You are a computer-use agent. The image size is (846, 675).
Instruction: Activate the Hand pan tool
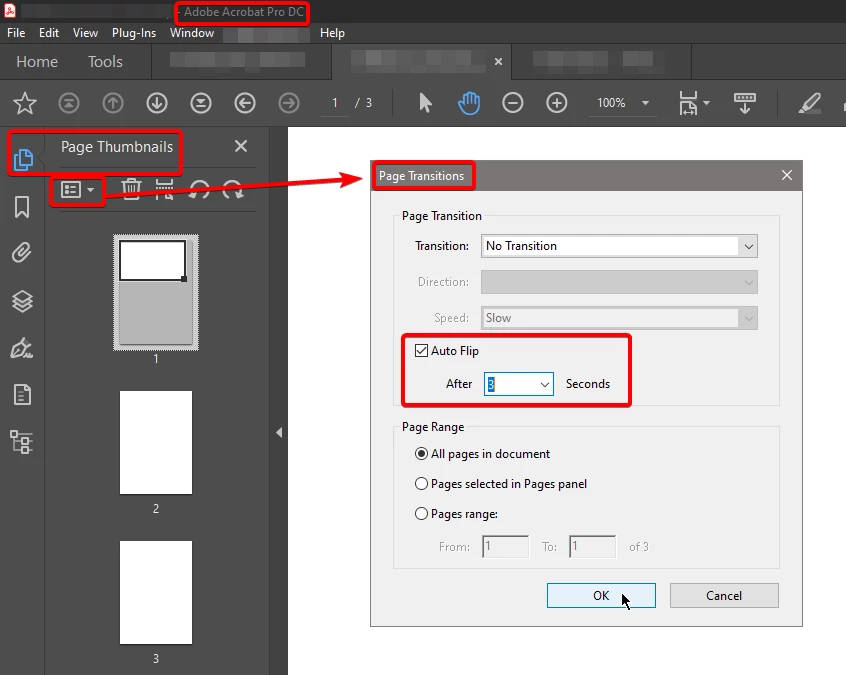pos(469,103)
